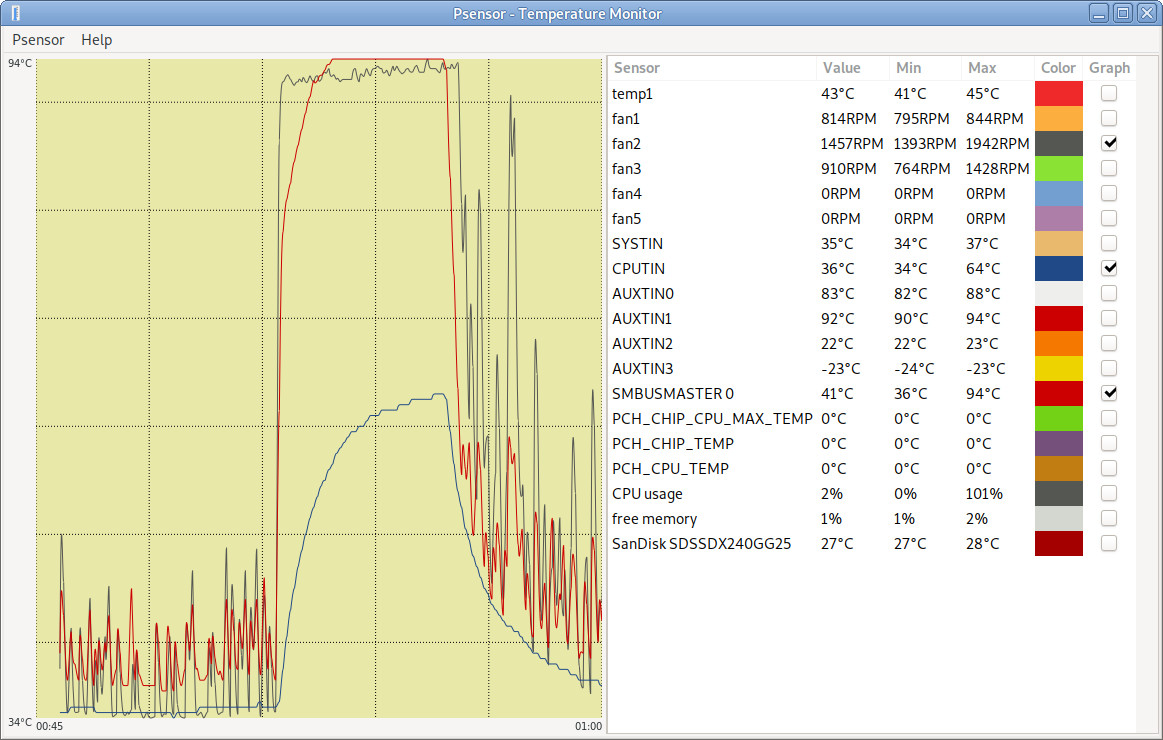Viewport: 1163px width, 740px height.
Task: Select the fan2 sensor name
Action: 626,144
